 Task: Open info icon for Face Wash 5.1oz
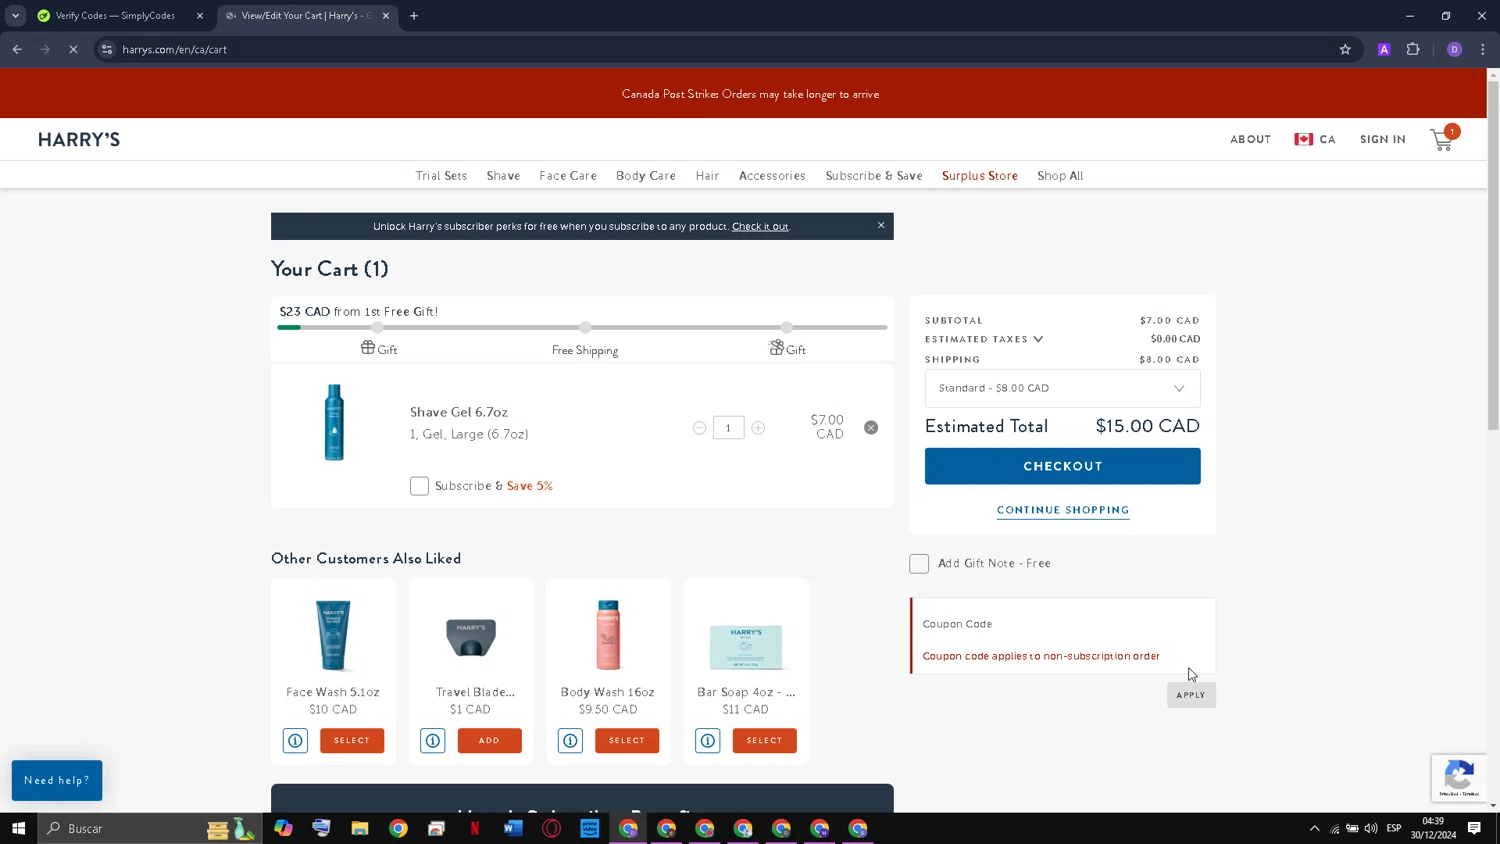click(x=295, y=741)
